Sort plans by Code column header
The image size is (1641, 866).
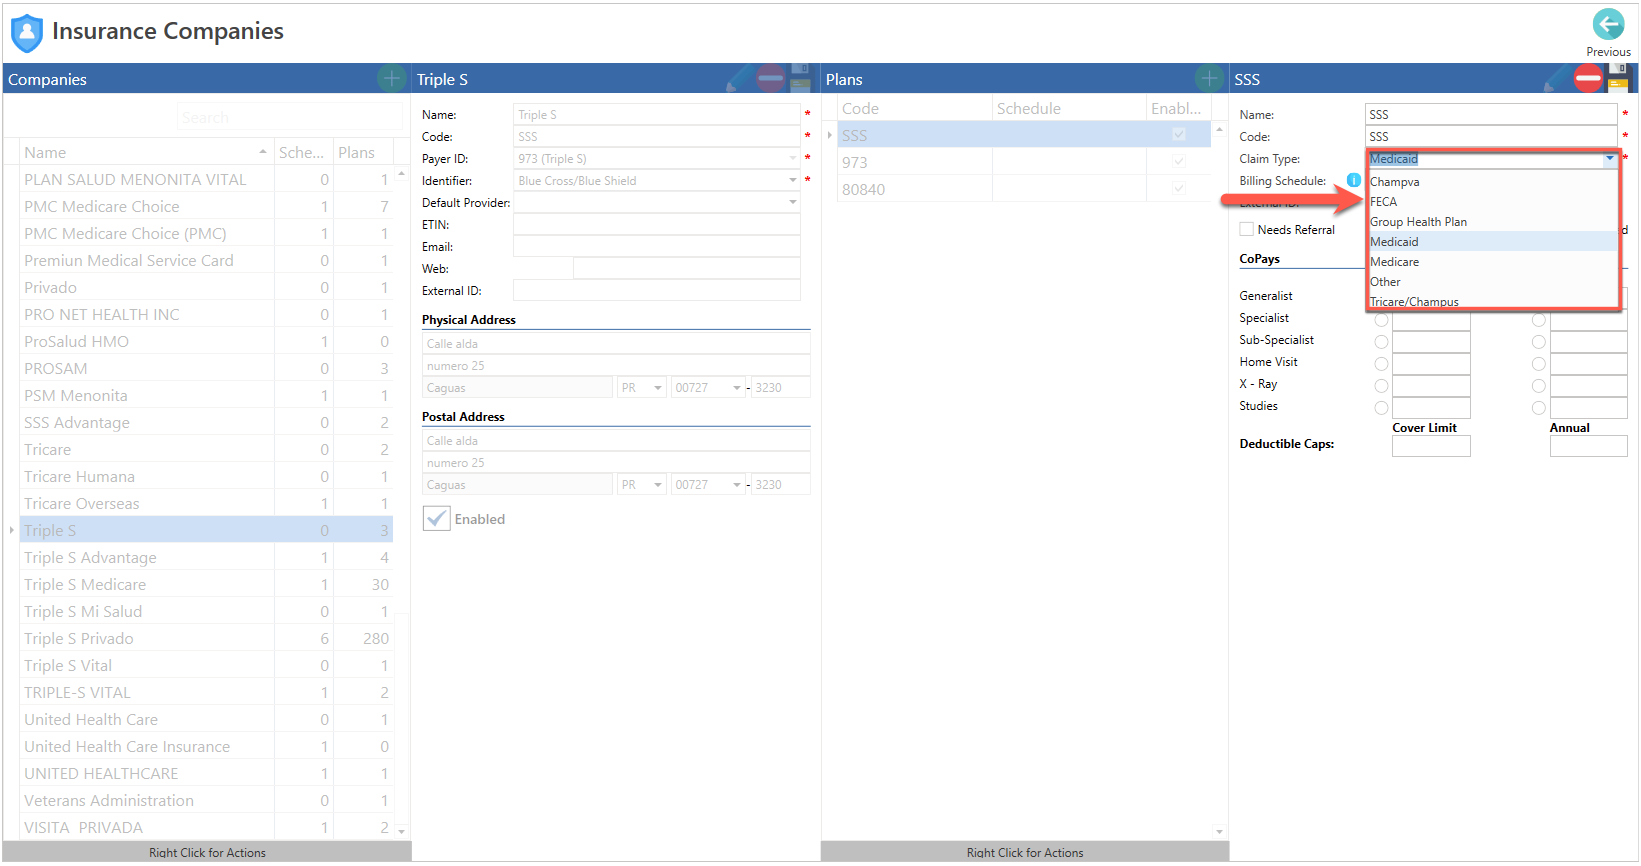[x=914, y=108]
